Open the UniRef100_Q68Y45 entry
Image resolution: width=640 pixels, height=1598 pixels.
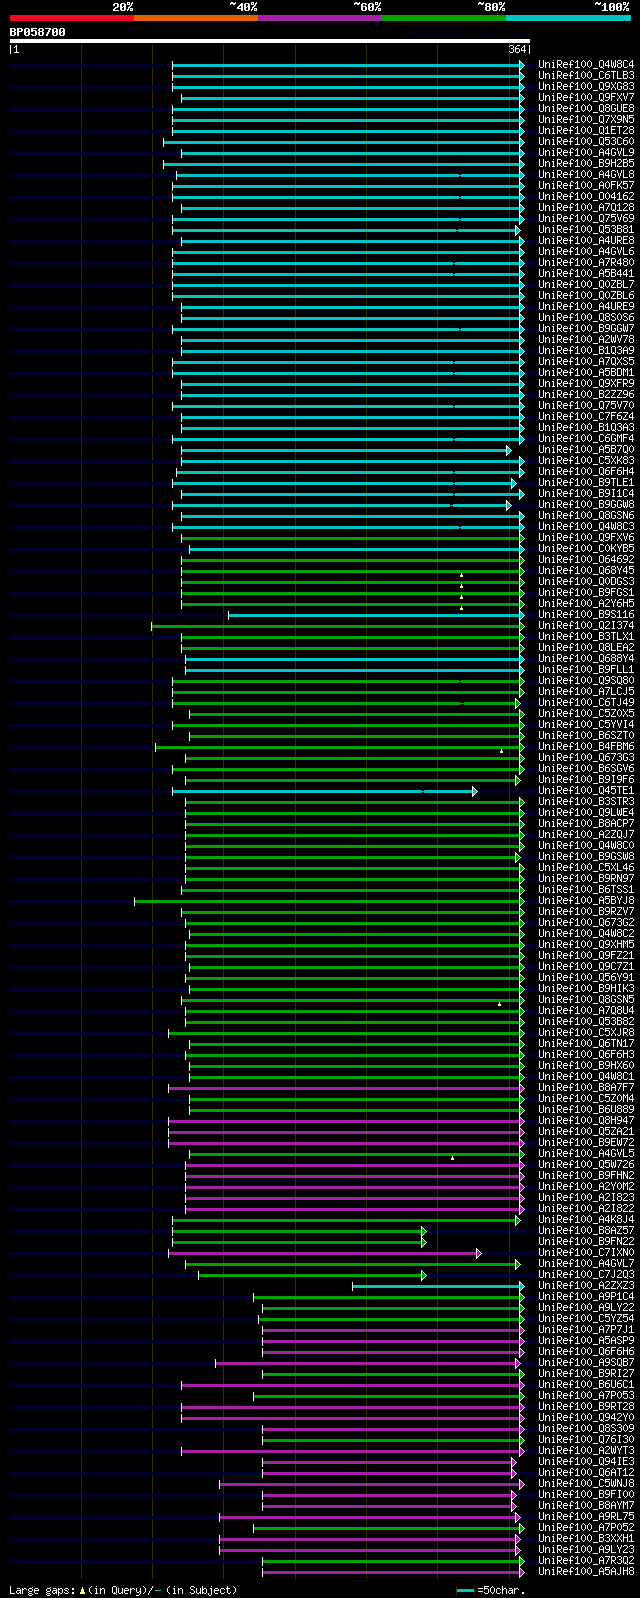(x=586, y=570)
